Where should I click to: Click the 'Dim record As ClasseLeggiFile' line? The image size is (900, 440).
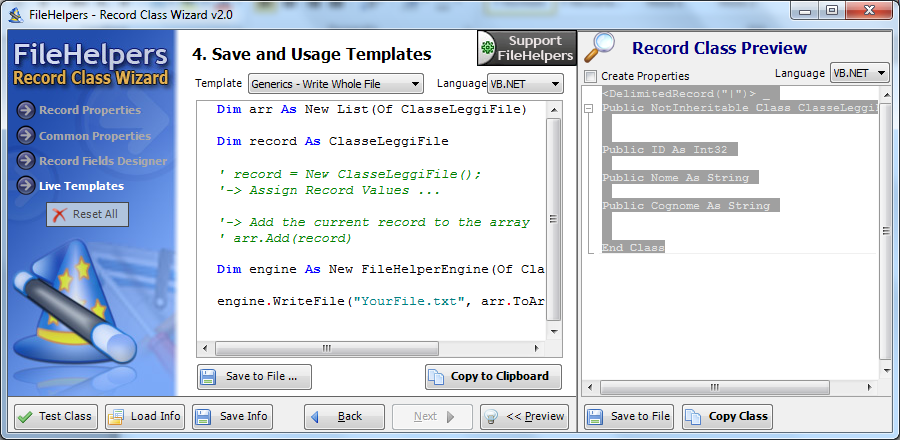[332, 141]
